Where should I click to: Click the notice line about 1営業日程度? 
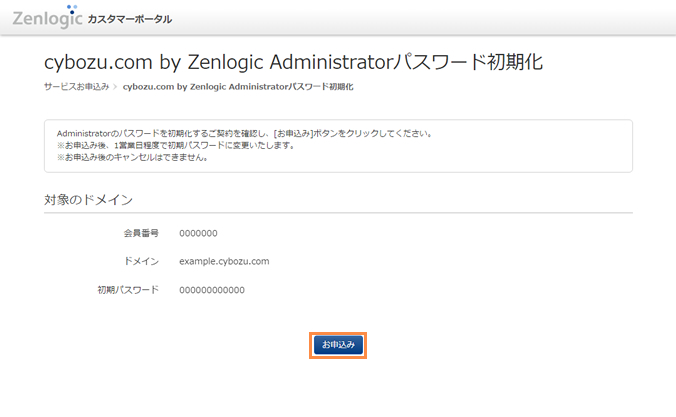[x=175, y=145]
